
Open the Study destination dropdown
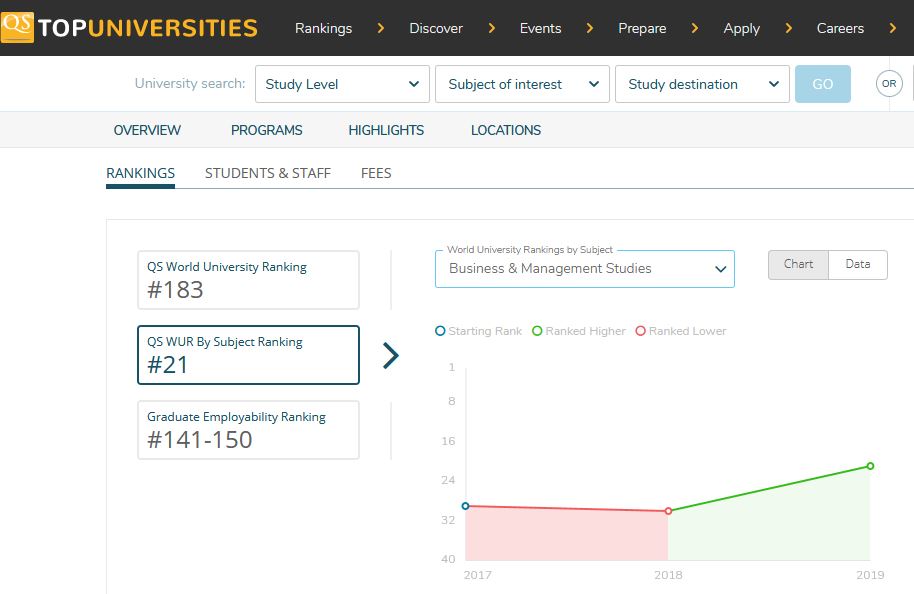702,84
